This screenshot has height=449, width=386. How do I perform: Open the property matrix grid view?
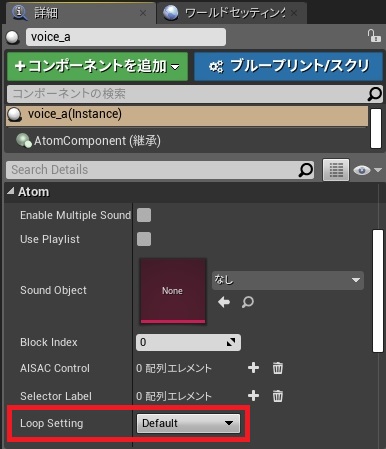(336, 170)
